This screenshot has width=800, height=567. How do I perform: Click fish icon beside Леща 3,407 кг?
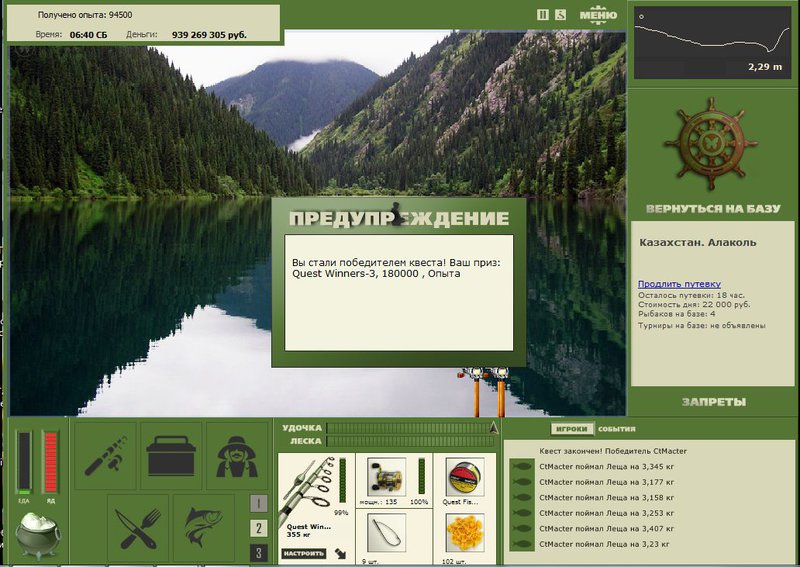coord(521,529)
